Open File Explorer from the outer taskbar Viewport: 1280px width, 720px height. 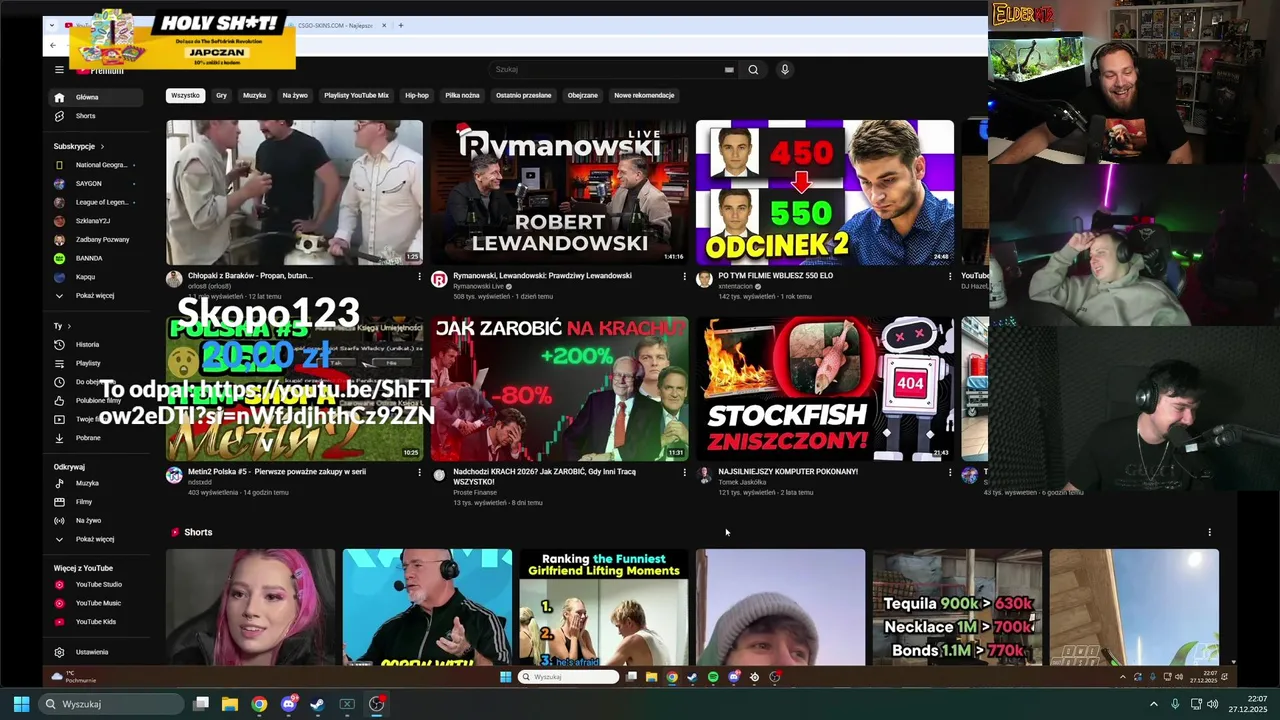click(230, 704)
